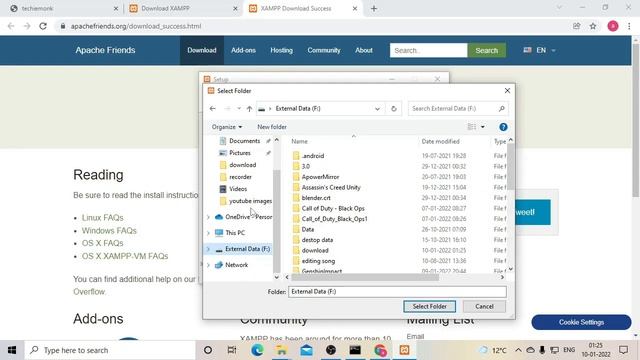Open File Explorer from taskbar
The height and width of the screenshot is (360, 640).
click(x=282, y=350)
